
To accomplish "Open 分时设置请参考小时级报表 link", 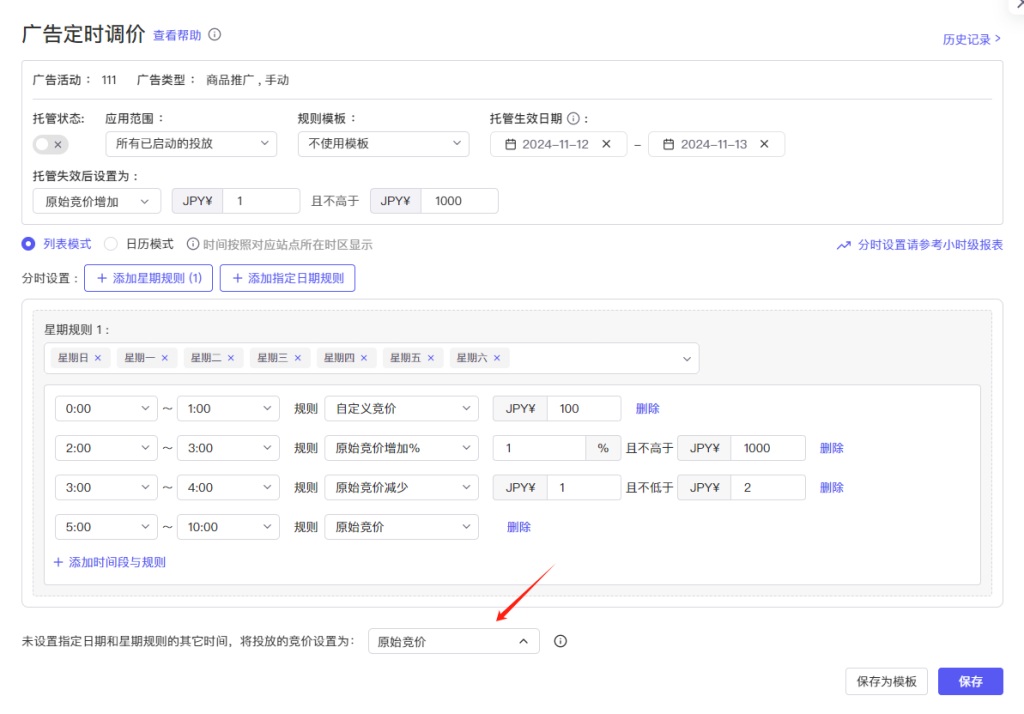I will pos(930,245).
